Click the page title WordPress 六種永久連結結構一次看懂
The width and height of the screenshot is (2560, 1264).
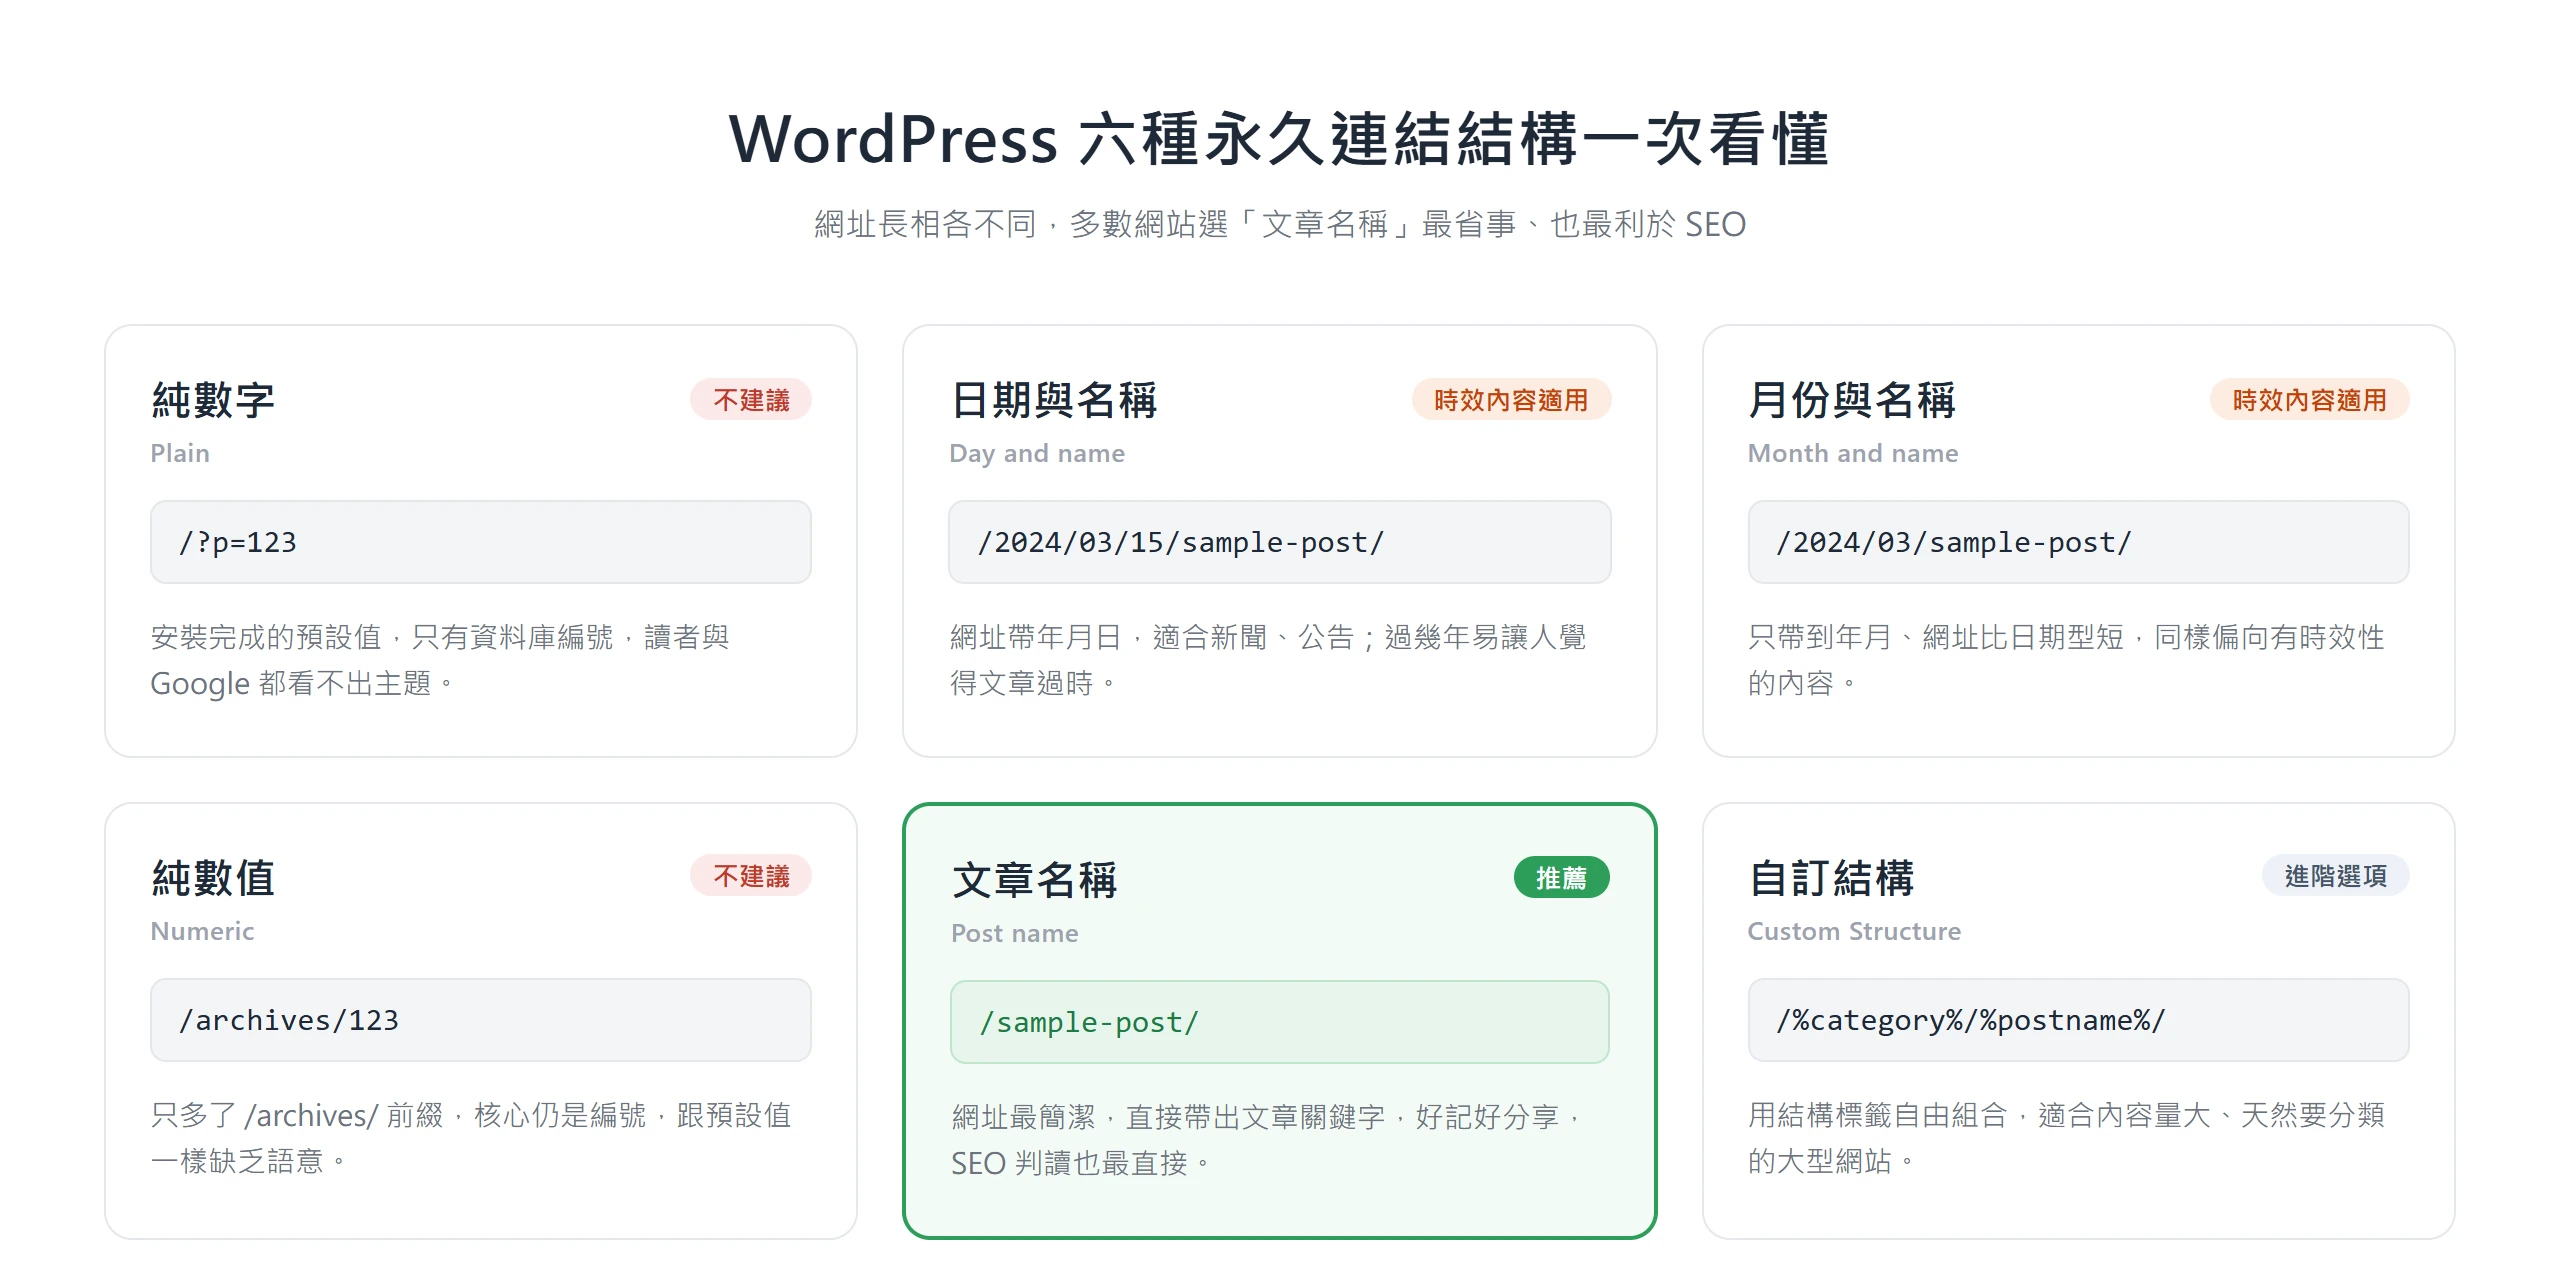(x=1279, y=139)
